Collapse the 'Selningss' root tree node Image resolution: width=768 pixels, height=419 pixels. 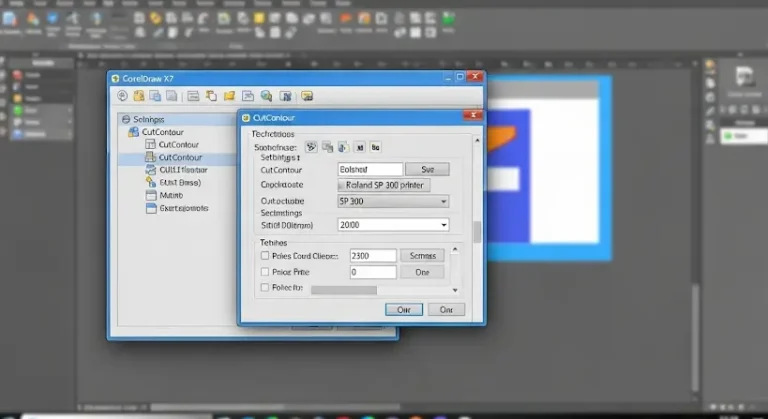(x=126, y=119)
